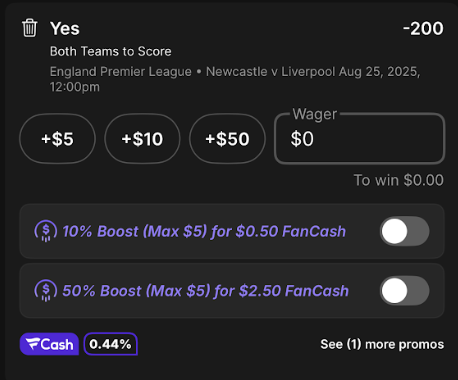Open See (1) more promos
The height and width of the screenshot is (380, 458).
[382, 344]
